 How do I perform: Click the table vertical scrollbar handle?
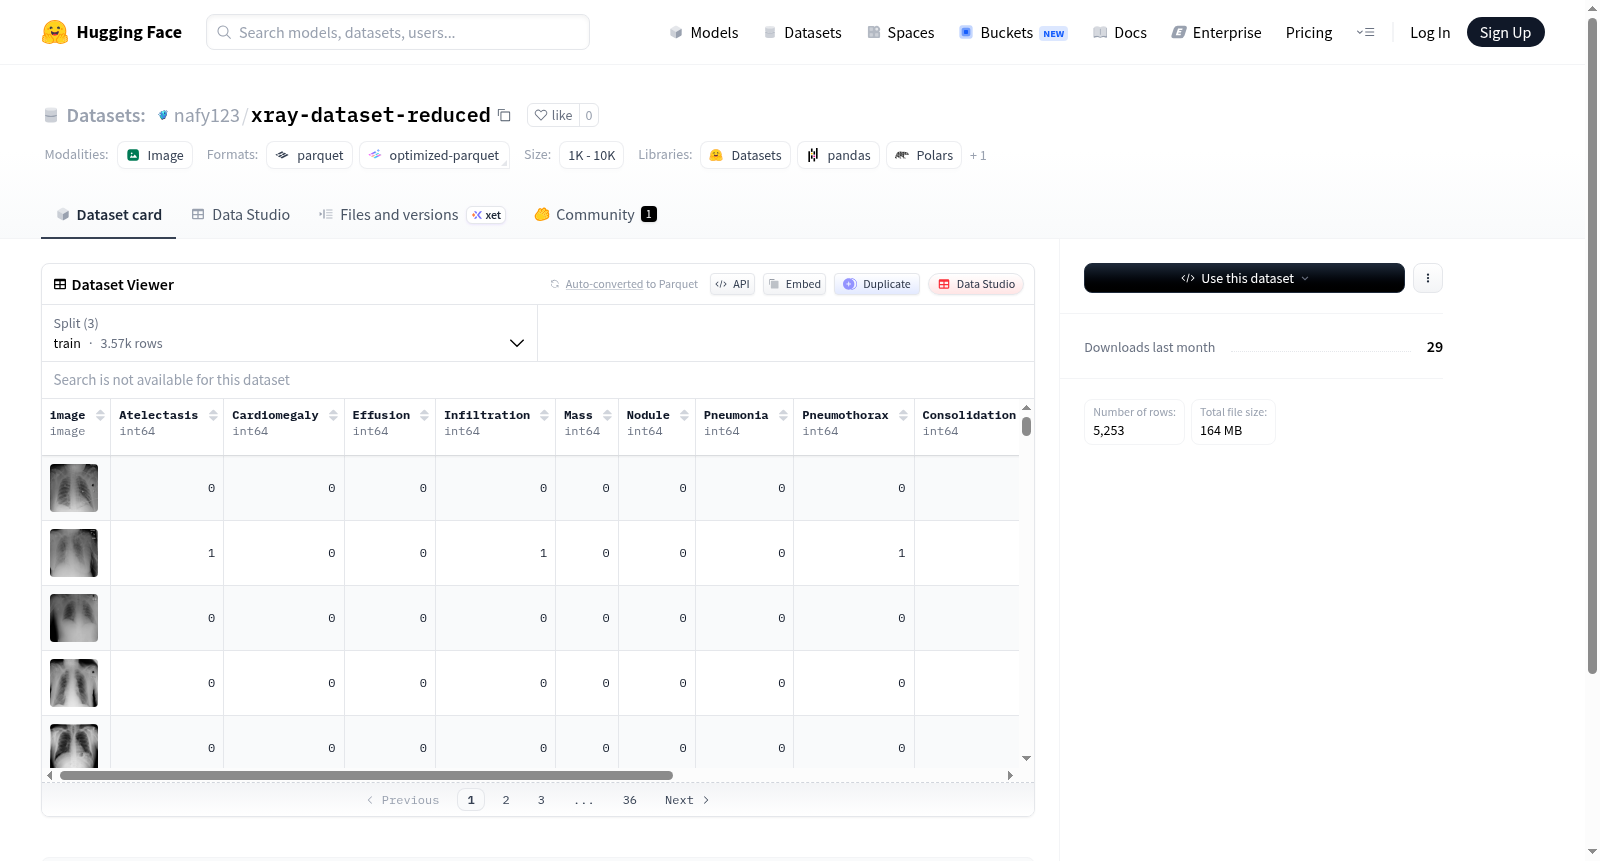click(1026, 426)
